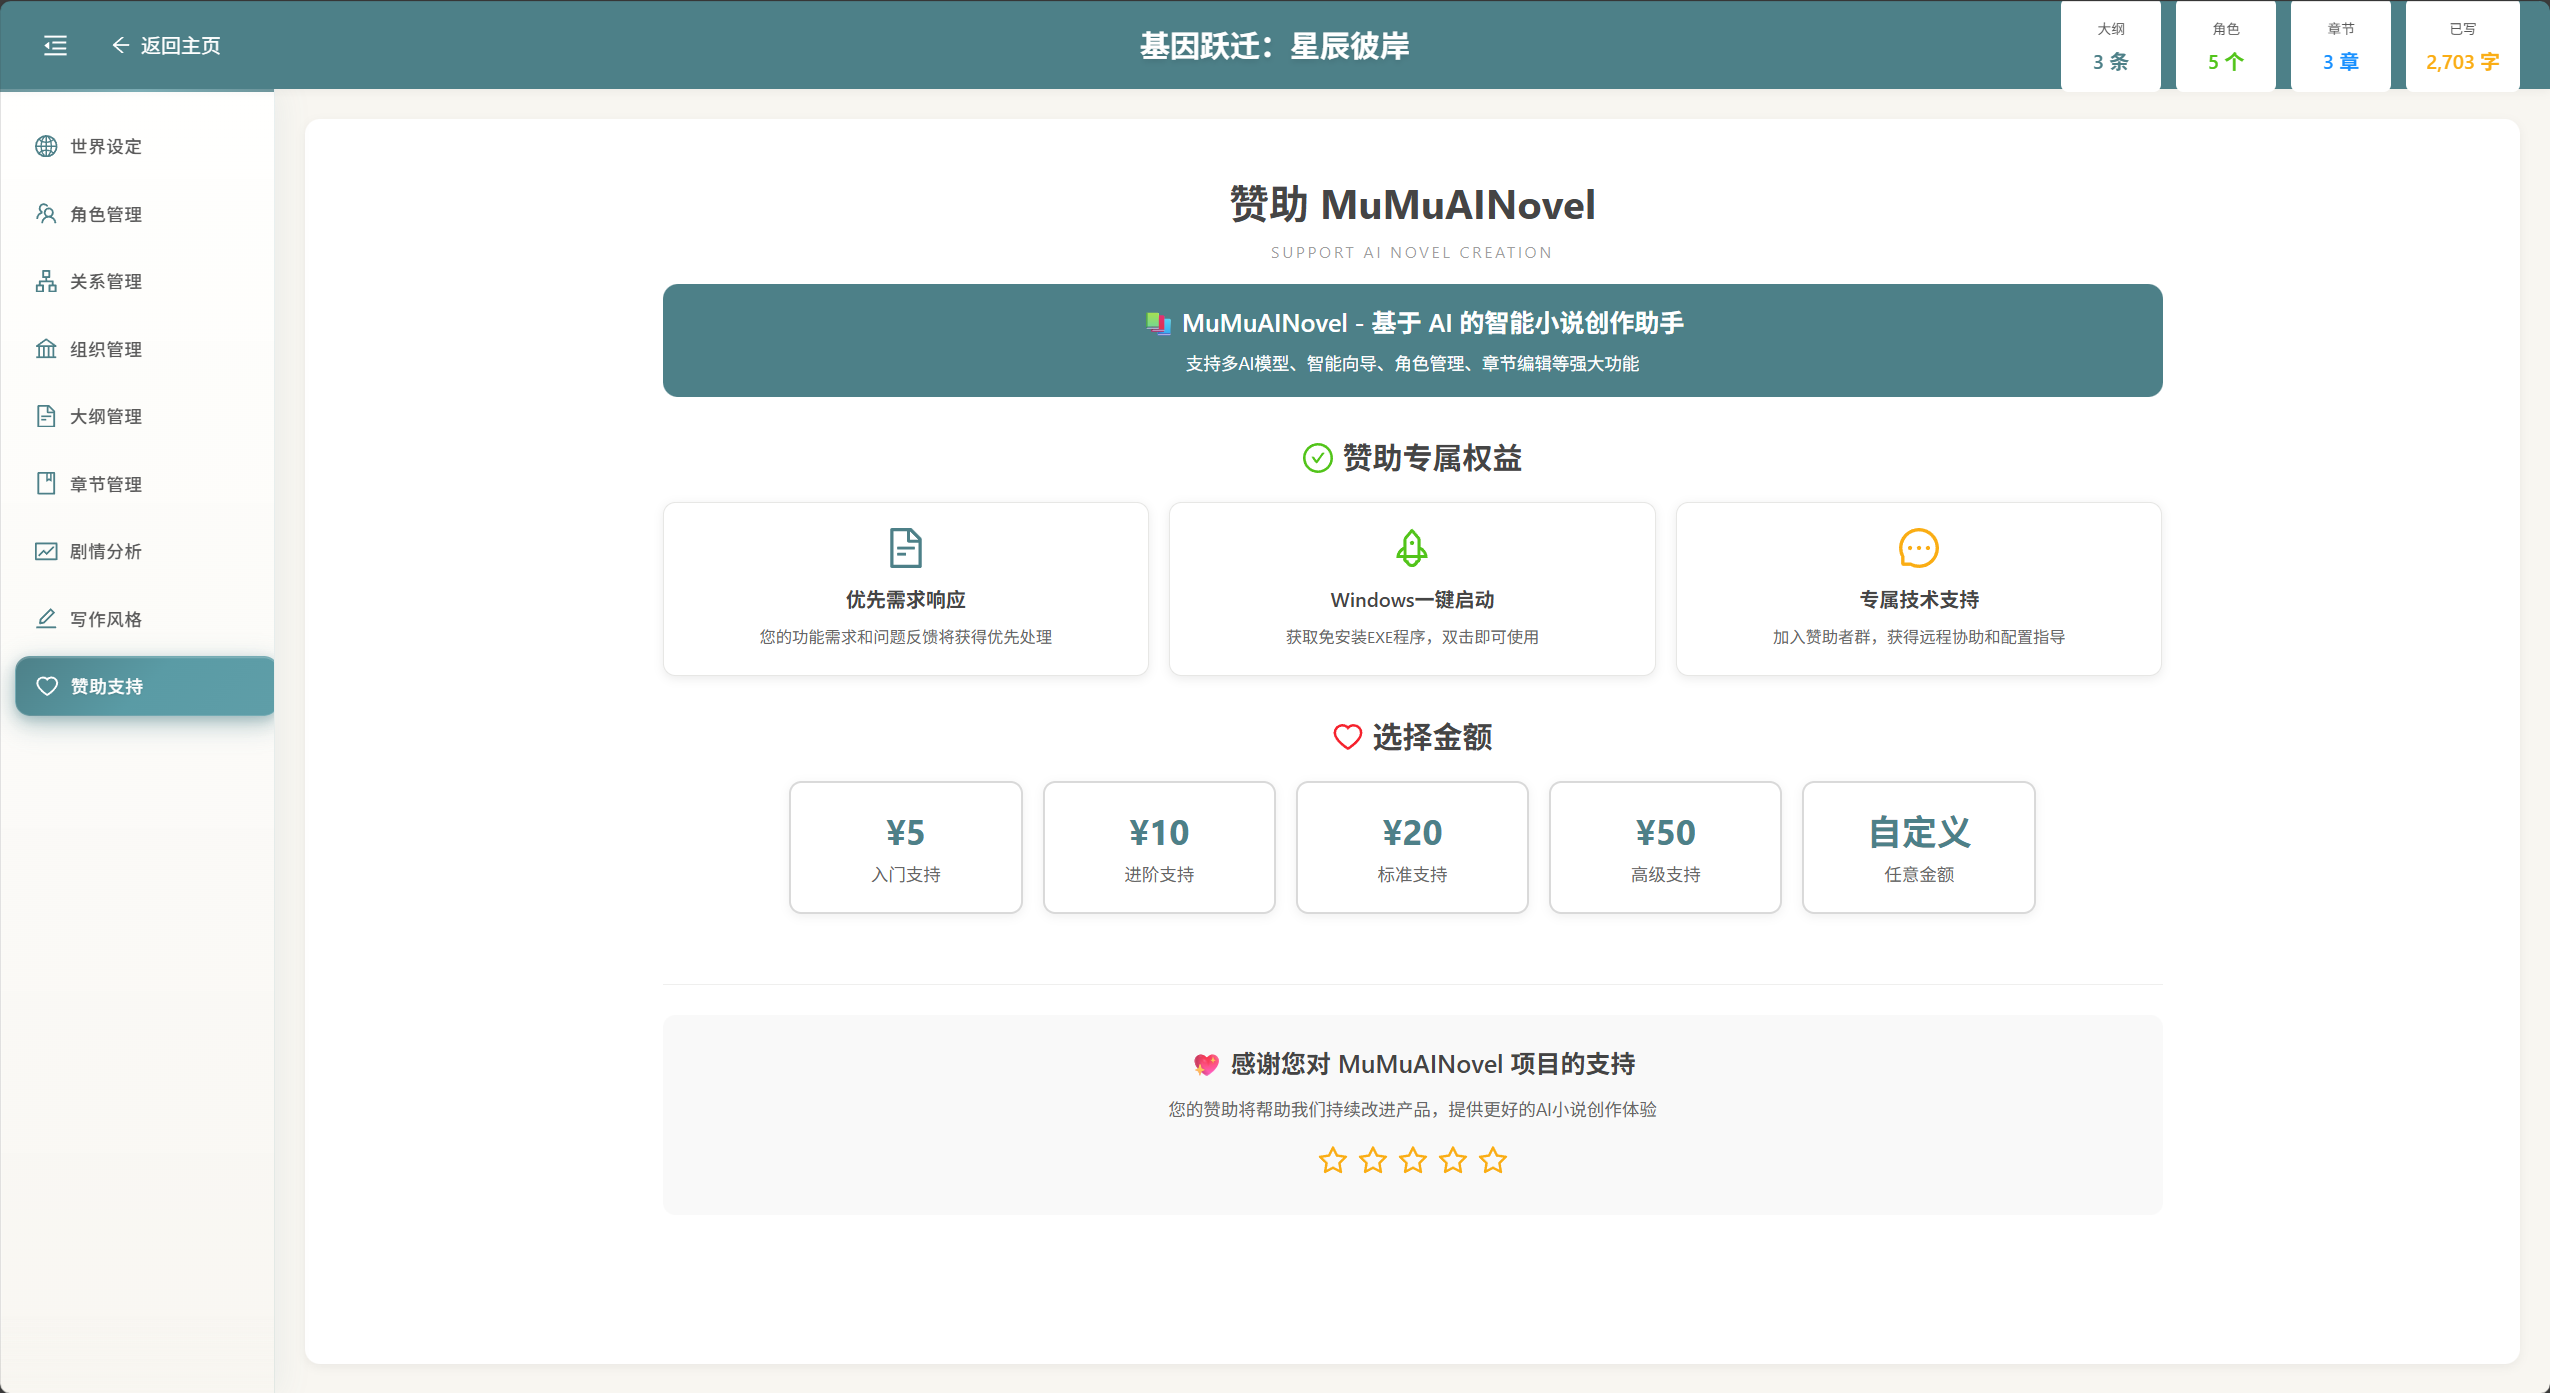Click the red heart icon beside 选择金额
Viewport: 2550px width, 1393px height.
[1348, 737]
